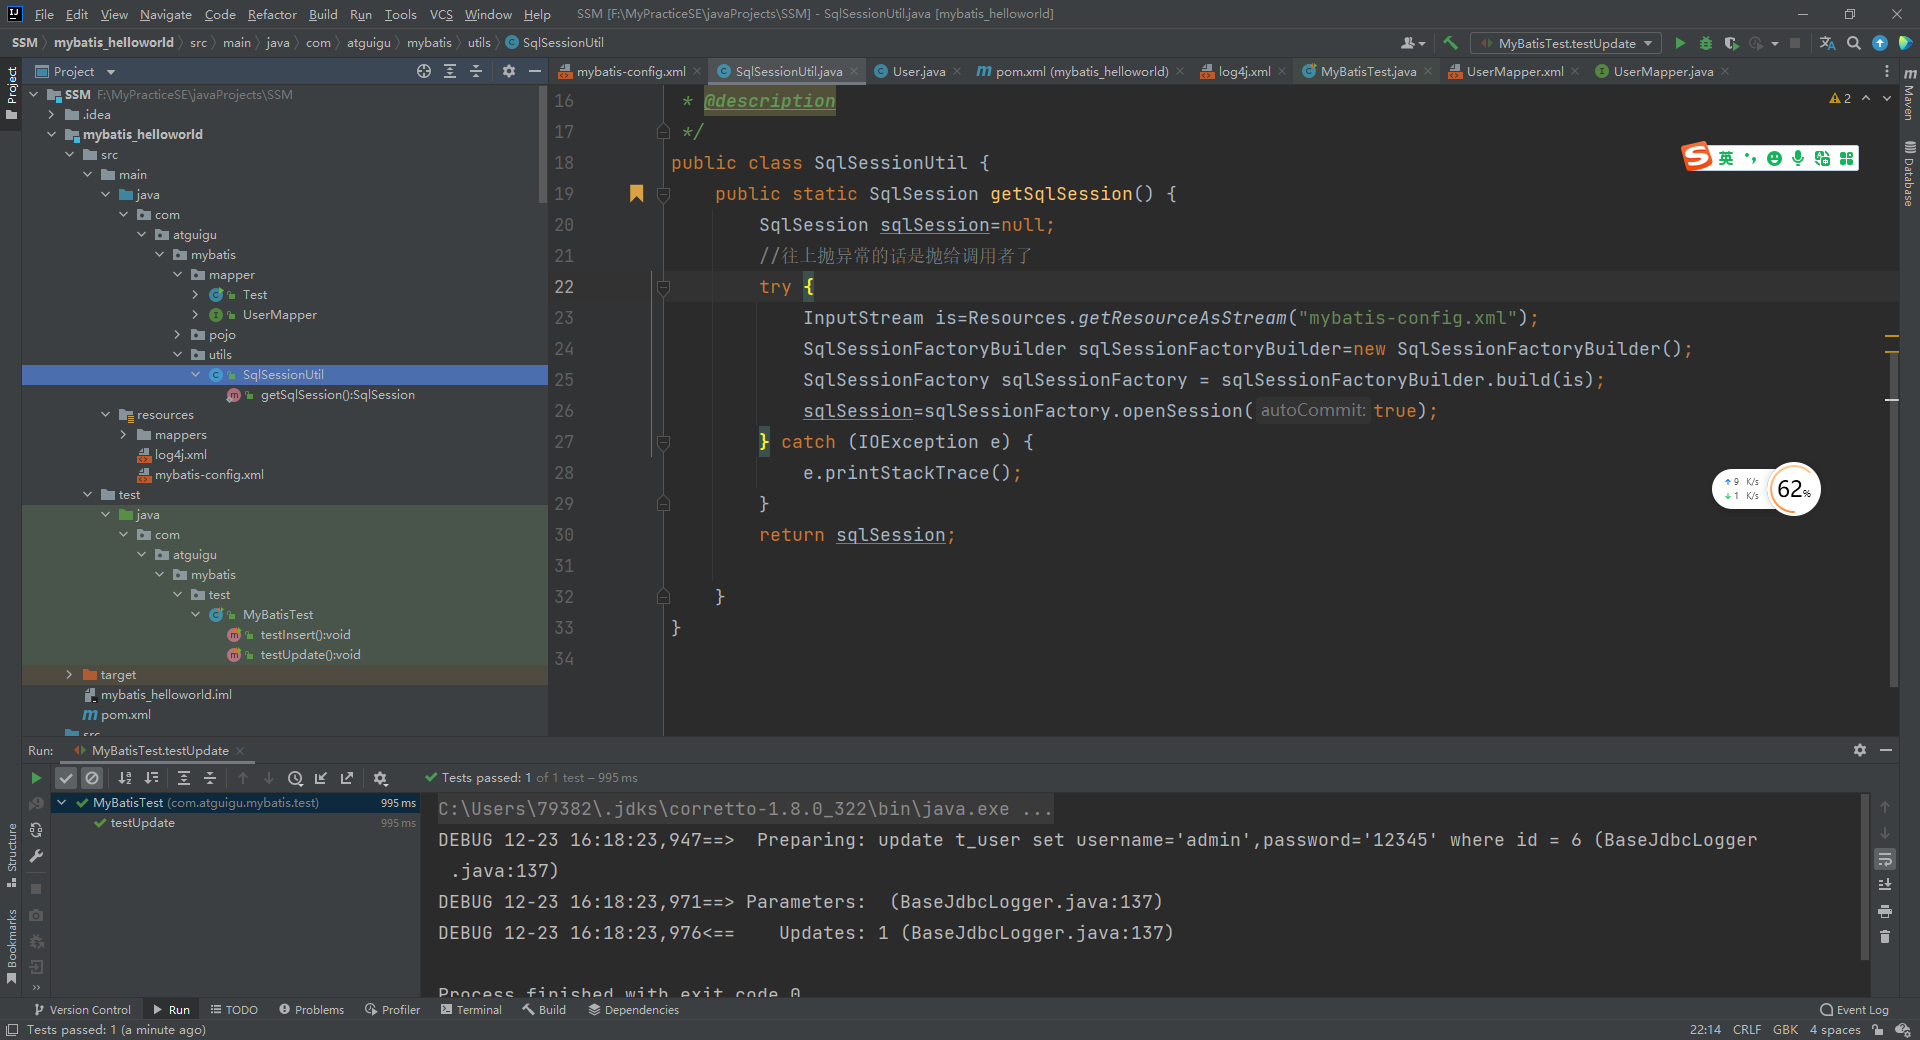Expand the .idea folder
Image resolution: width=1920 pixels, height=1040 pixels.
coord(51,114)
